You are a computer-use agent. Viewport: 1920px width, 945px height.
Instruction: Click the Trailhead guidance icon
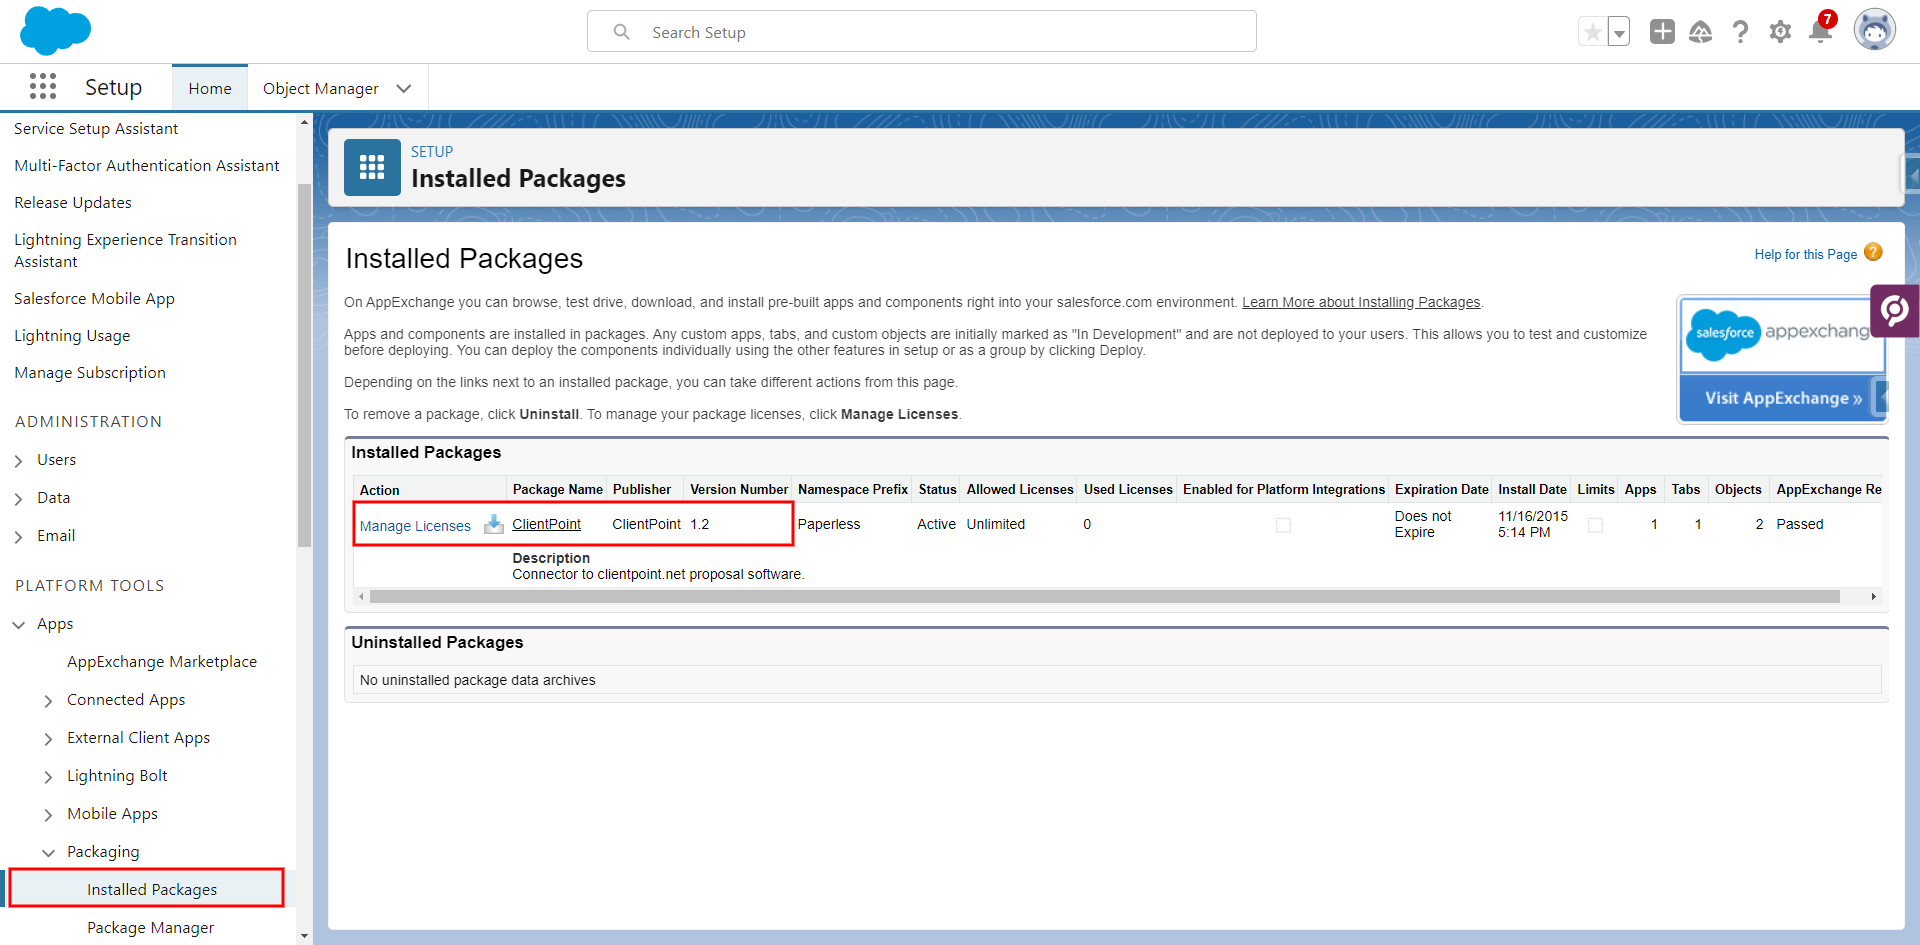tap(1700, 32)
